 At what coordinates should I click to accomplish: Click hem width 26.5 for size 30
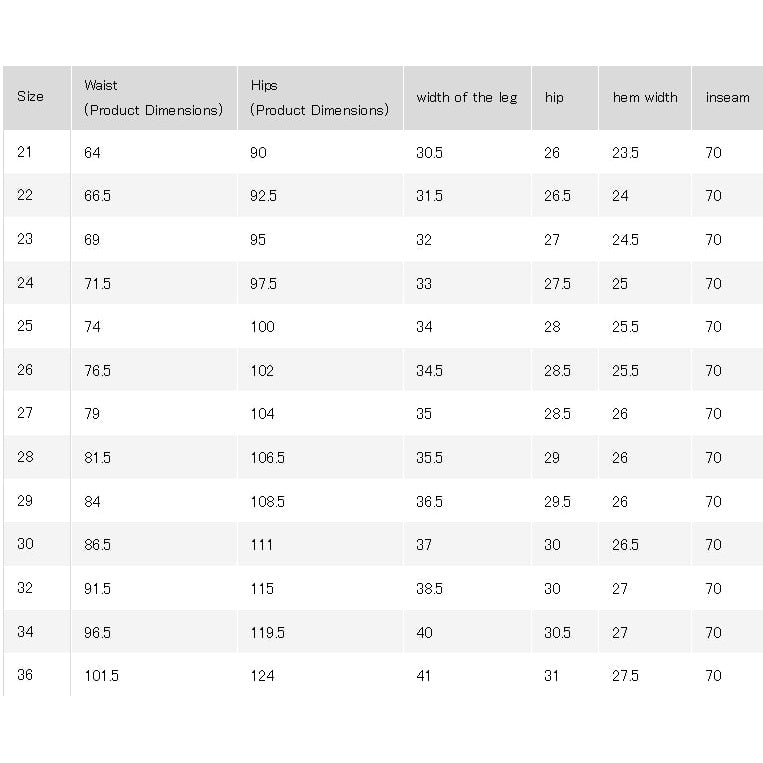coord(625,545)
